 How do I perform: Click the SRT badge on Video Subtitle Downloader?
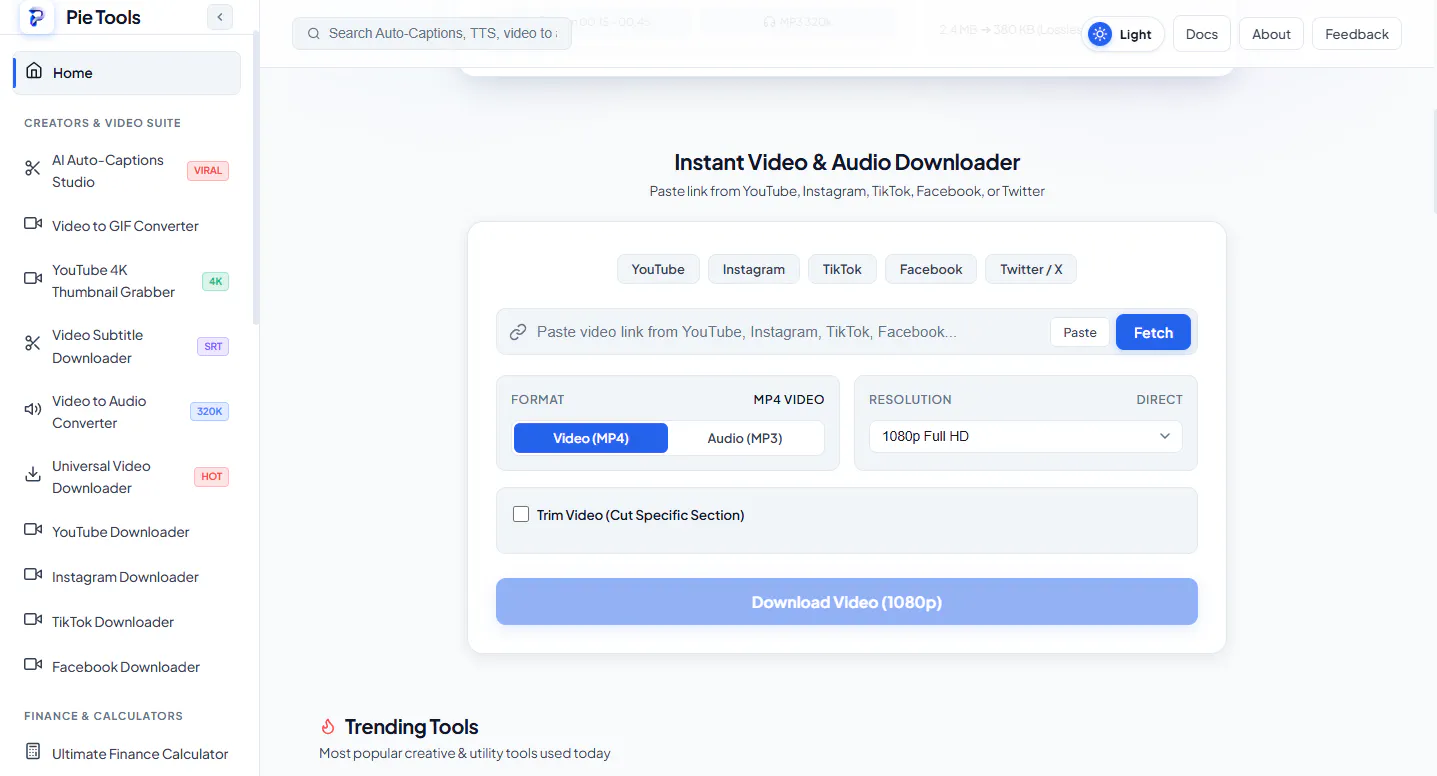[213, 347]
